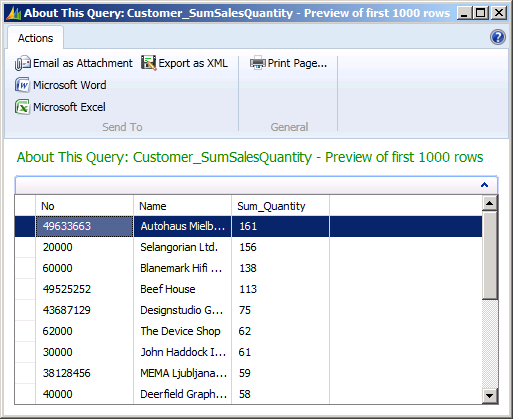This screenshot has width=513, height=419.
Task: Select customer number 49633663 cell
Action: click(x=84, y=226)
